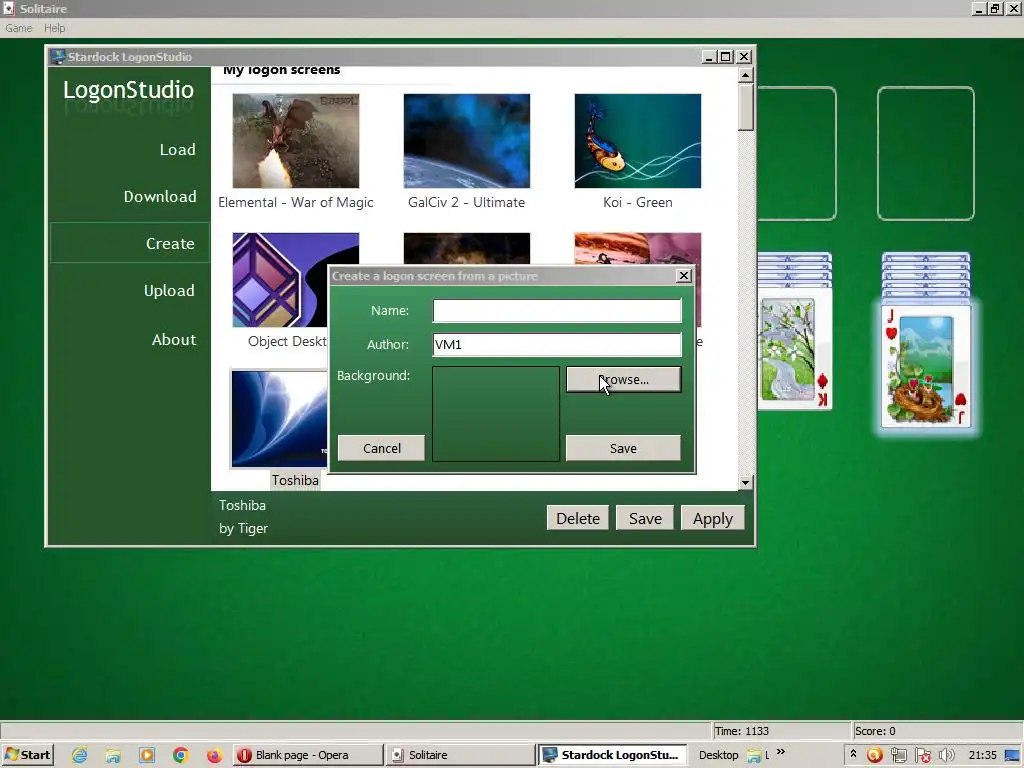The width and height of the screenshot is (1024, 768).
Task: Select the Elemental - War of Magic thumbnail
Action: 296,141
